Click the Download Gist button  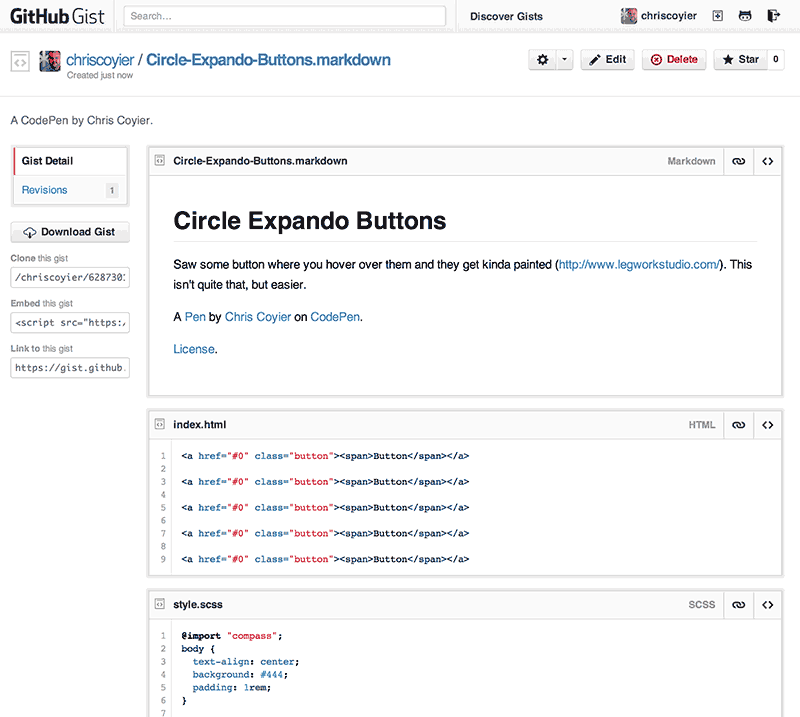[x=69, y=231]
